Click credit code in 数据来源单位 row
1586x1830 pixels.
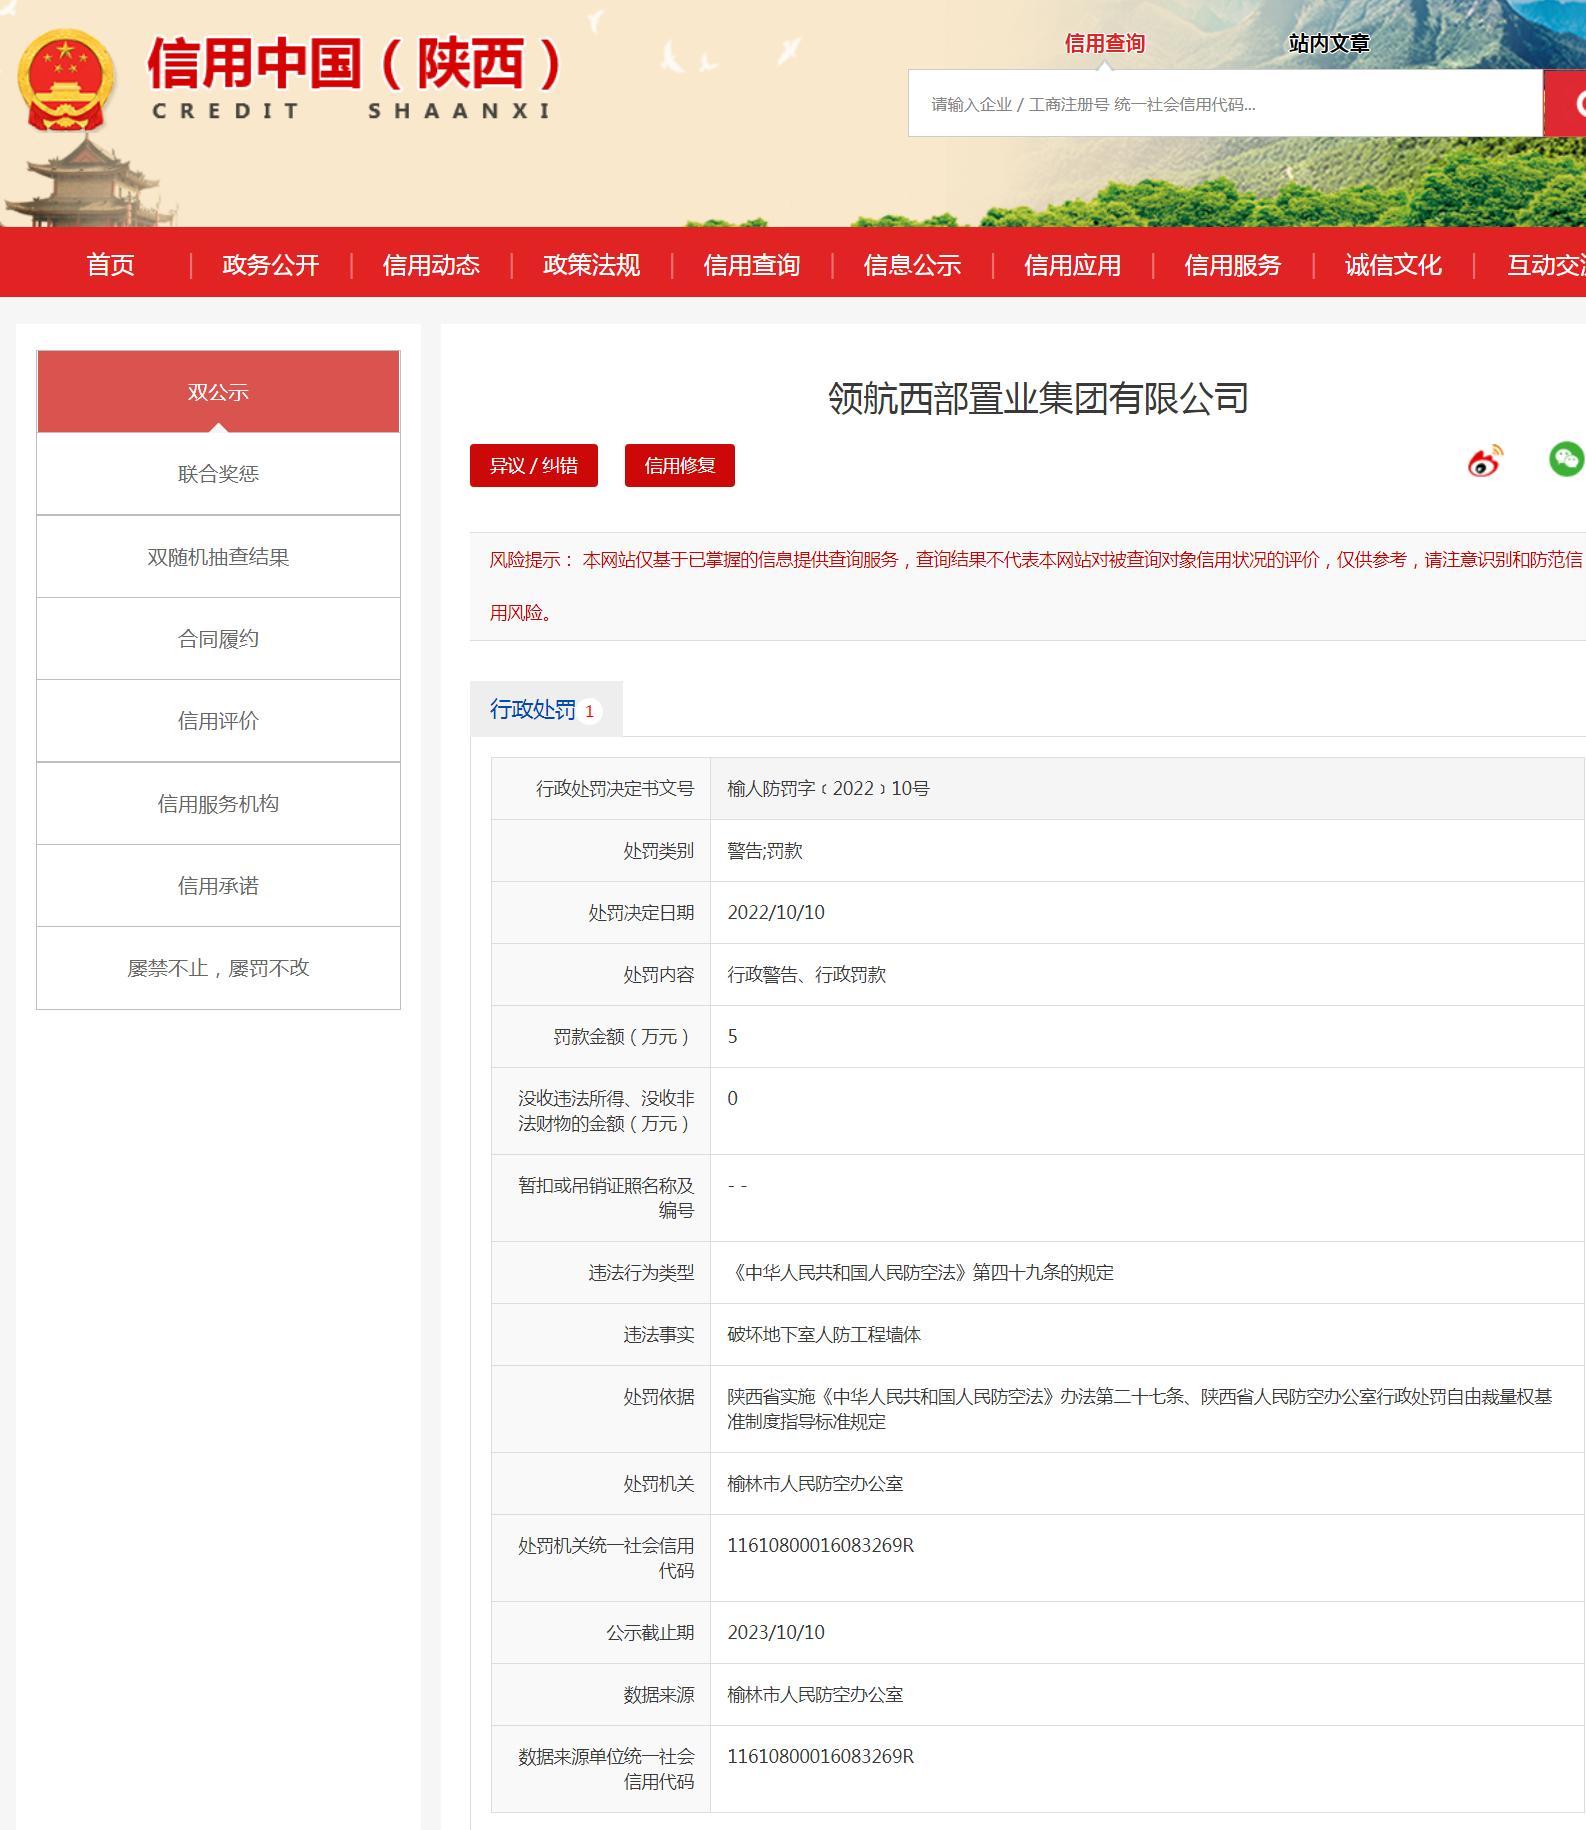pos(821,1757)
